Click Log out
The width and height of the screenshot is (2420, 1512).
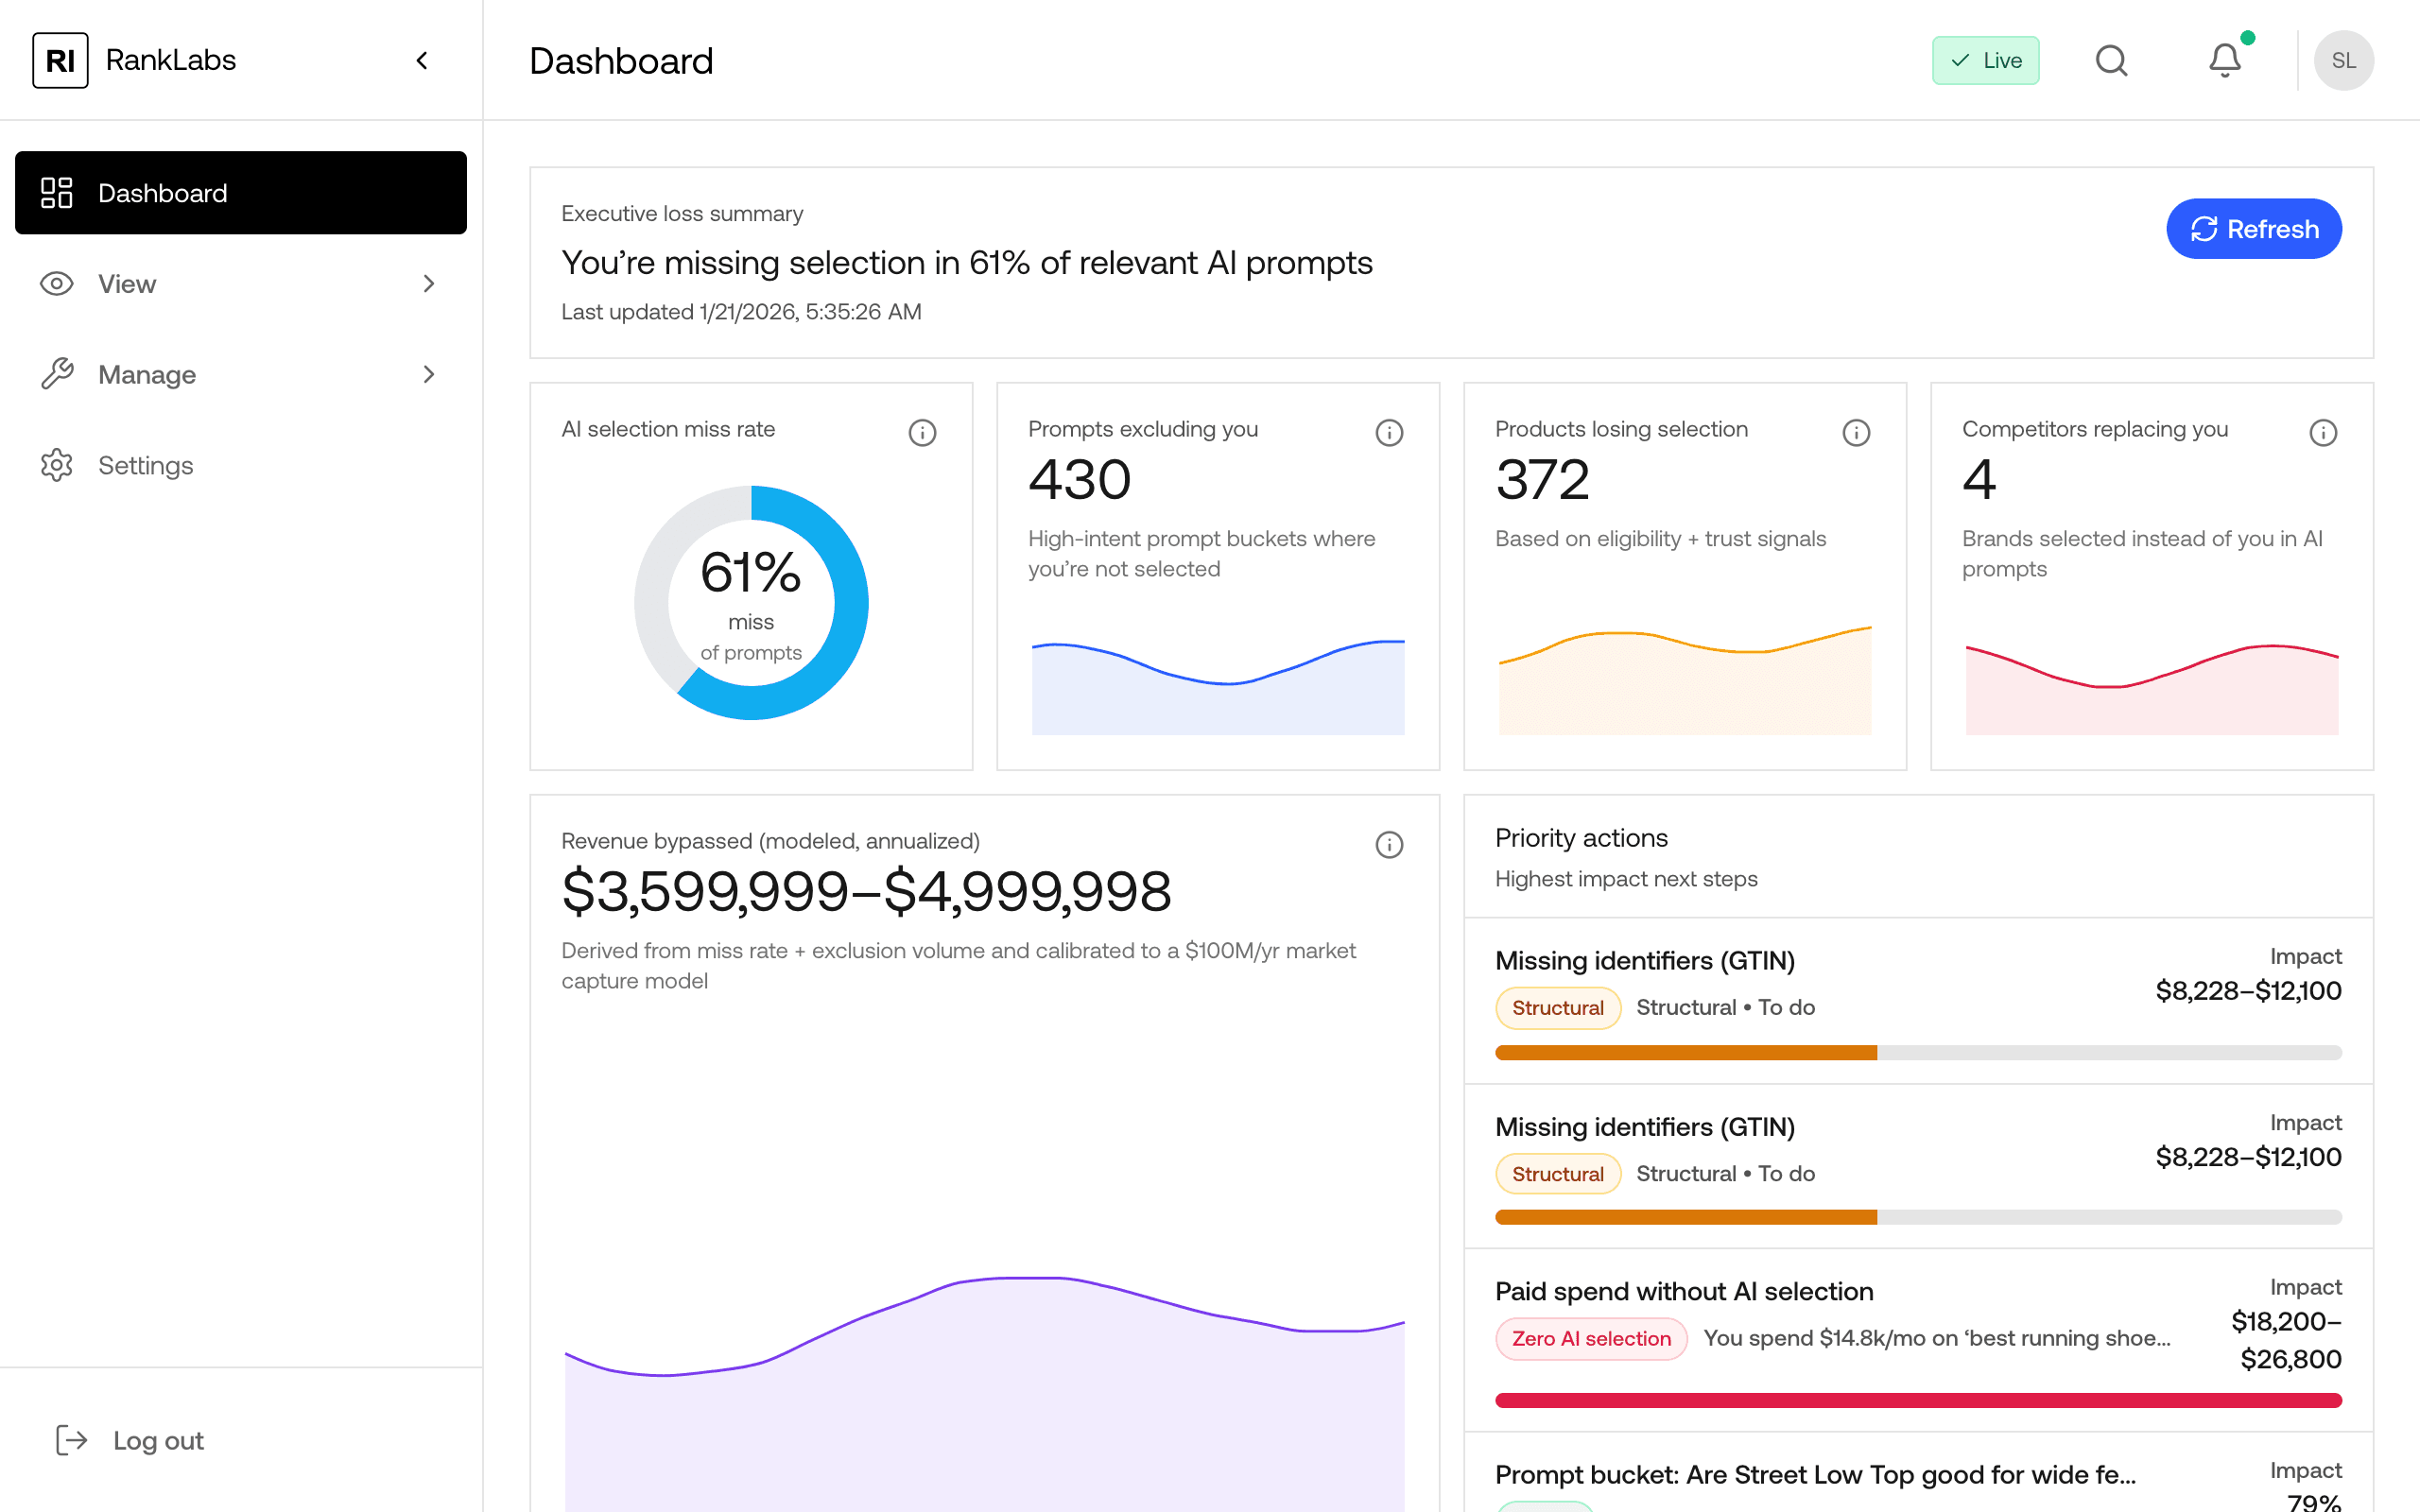(x=157, y=1440)
